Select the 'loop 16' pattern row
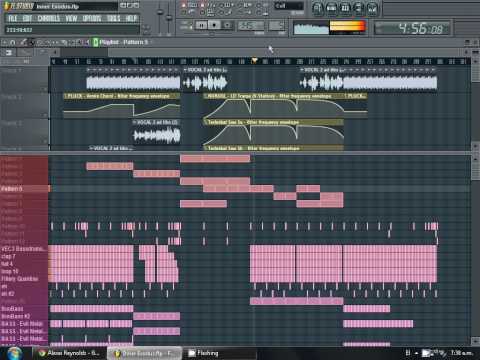This screenshot has height=360, width=480. tap(24, 271)
